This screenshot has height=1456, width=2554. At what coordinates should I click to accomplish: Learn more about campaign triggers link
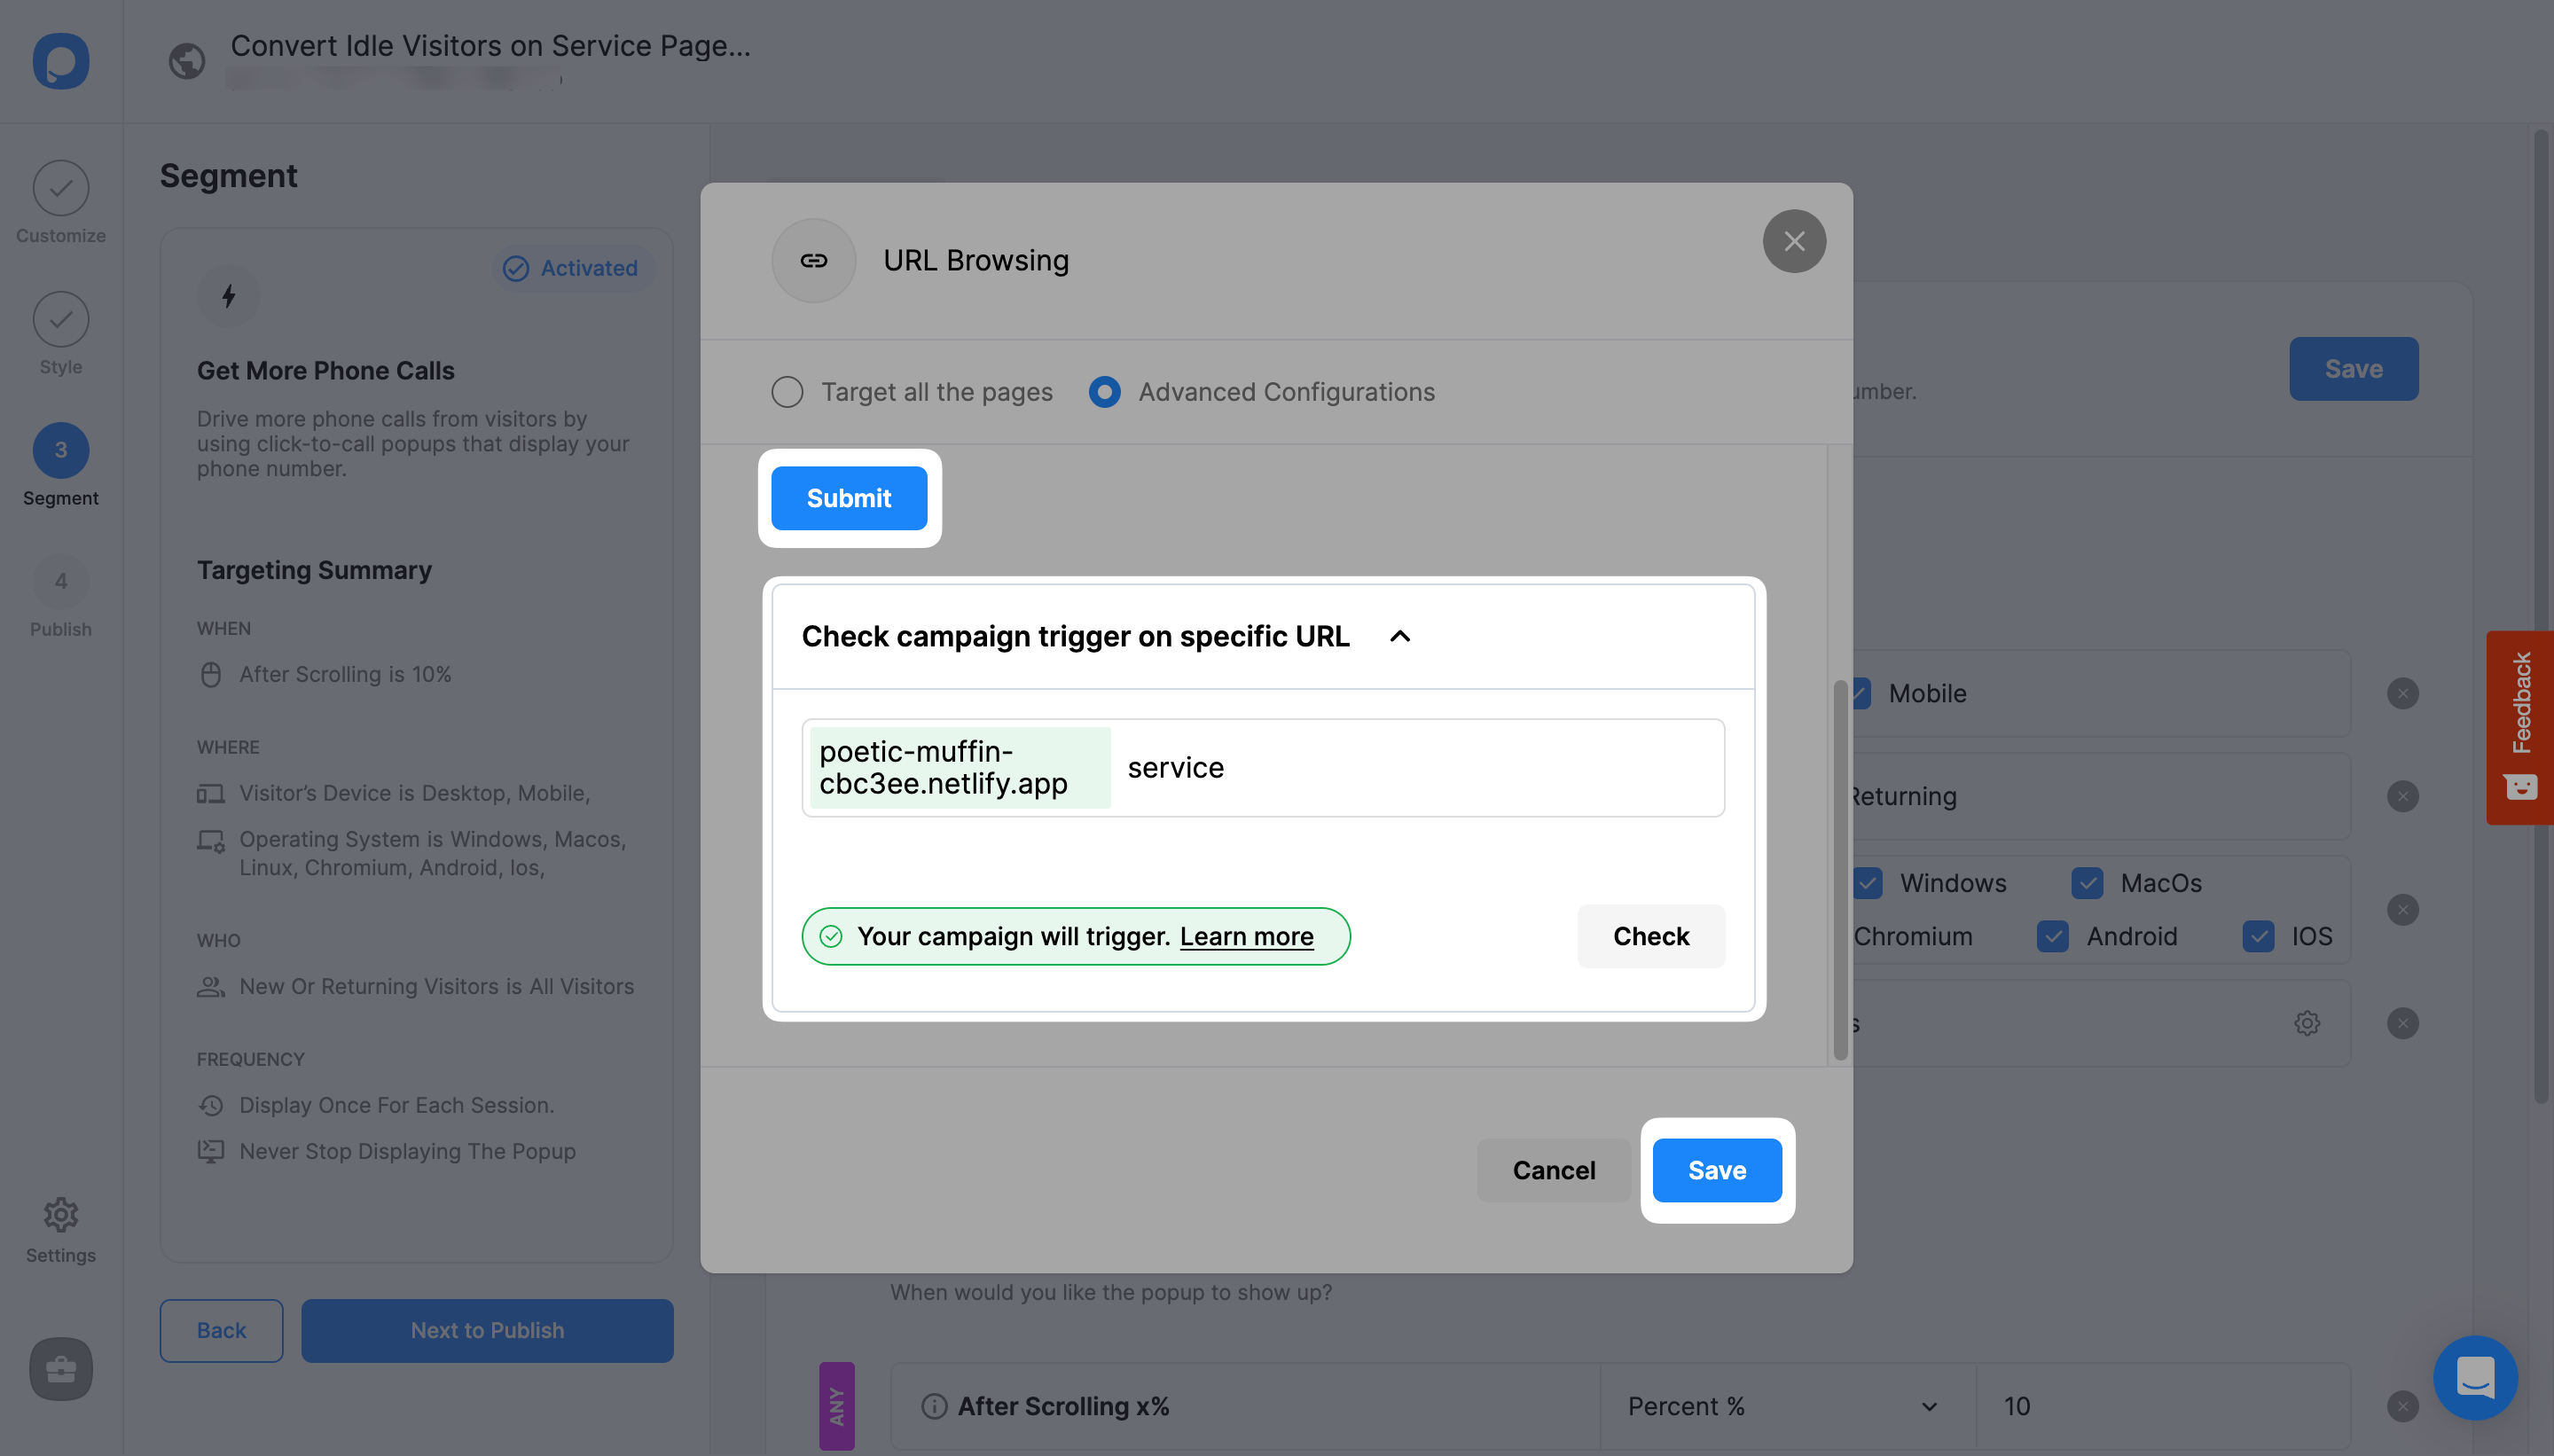coord(1245,935)
